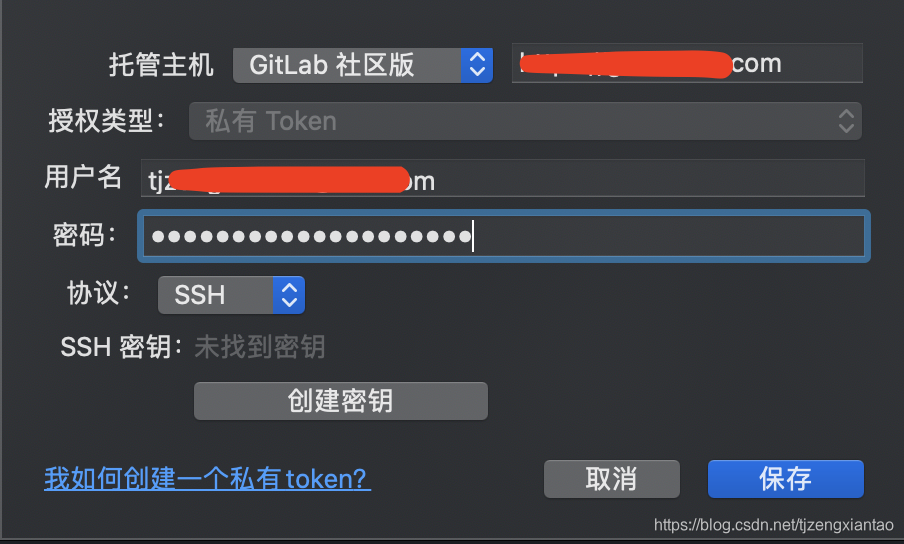Click blue arrows beside SSH protocol
The width and height of the screenshot is (904, 544).
(x=289, y=295)
